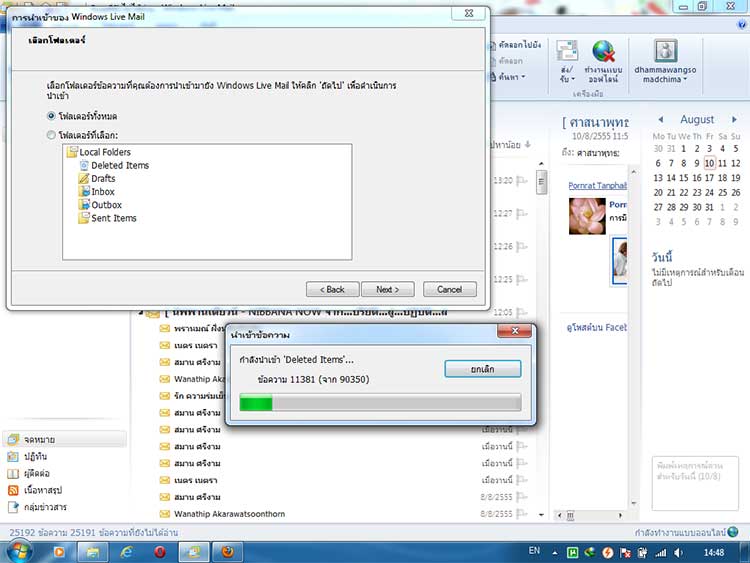The image size is (750, 563).
Task: Select the 'Selected folders' radio button
Action: (x=51, y=135)
